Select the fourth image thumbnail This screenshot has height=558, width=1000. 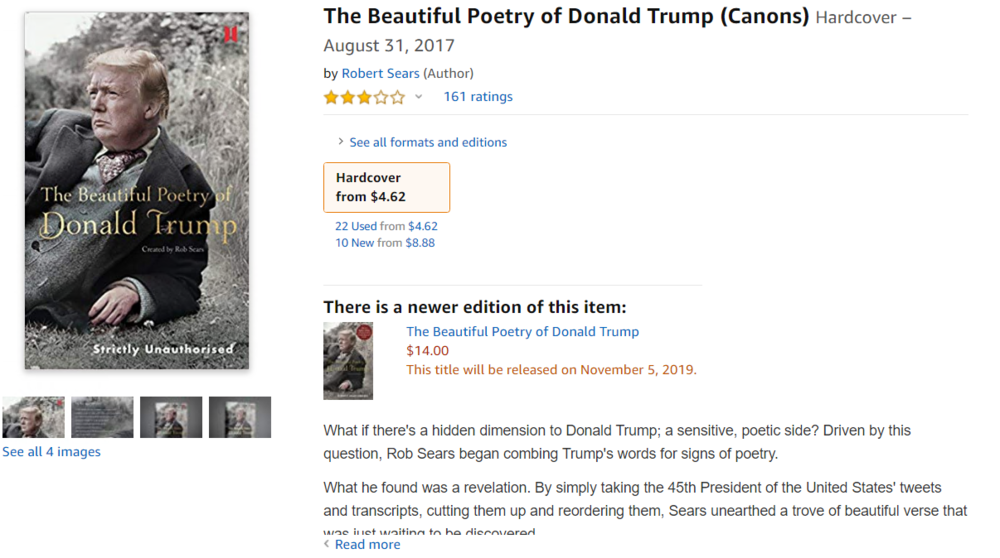pyautogui.click(x=240, y=417)
